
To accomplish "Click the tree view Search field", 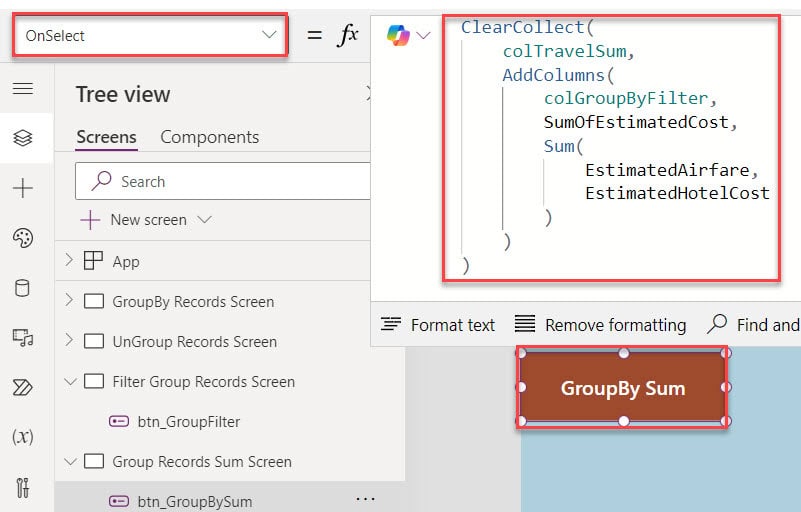I will click(223, 181).
